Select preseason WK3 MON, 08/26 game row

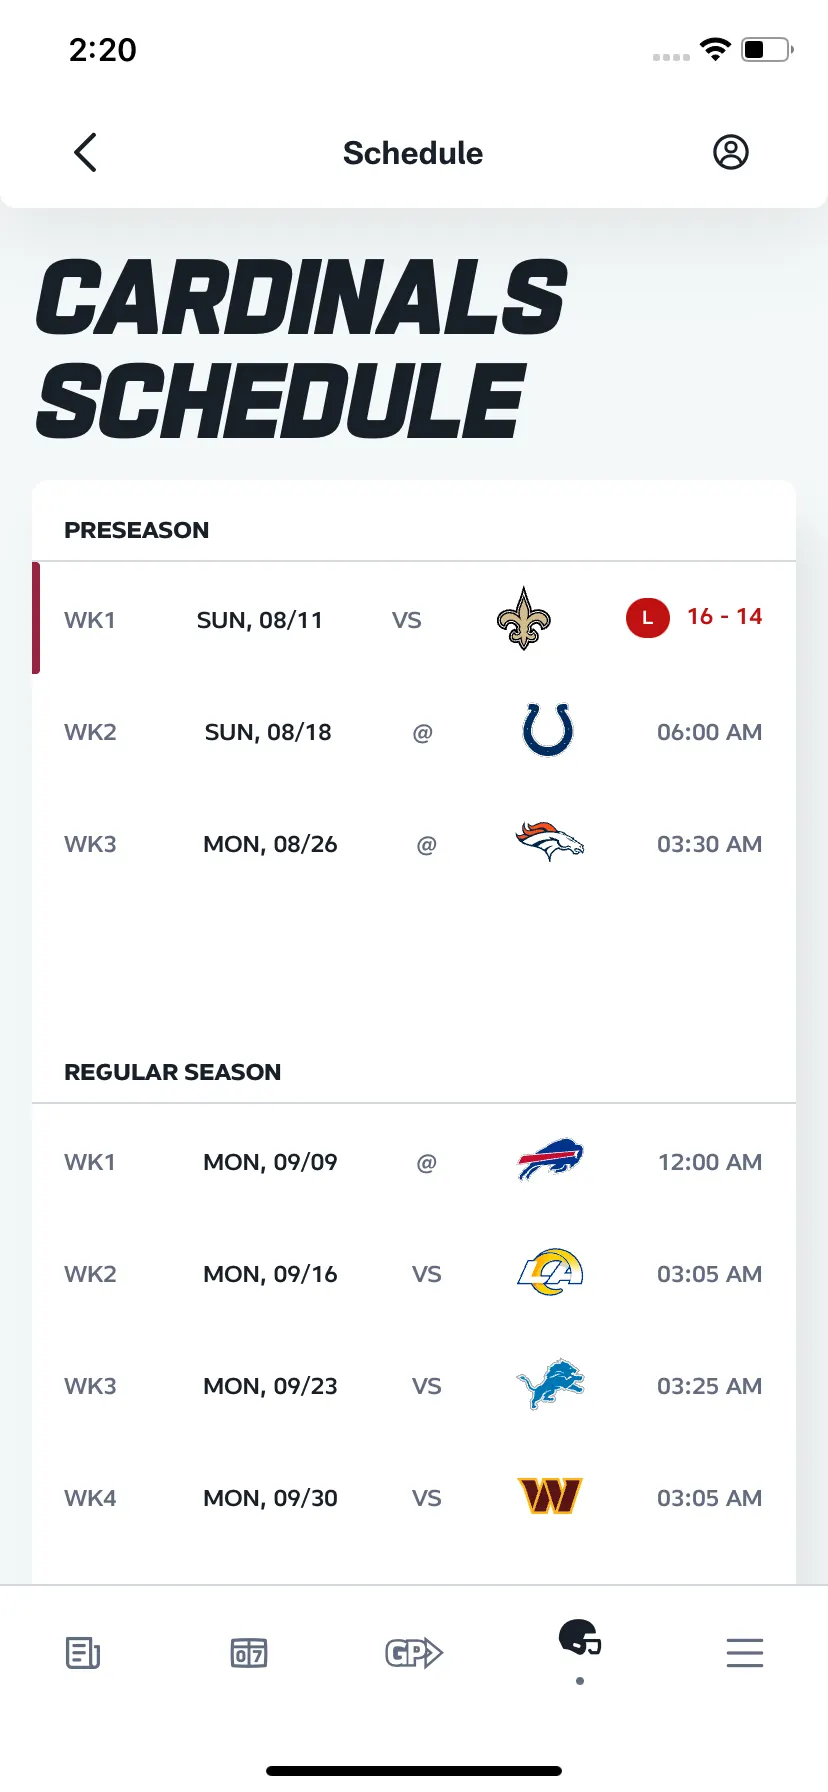tap(414, 844)
